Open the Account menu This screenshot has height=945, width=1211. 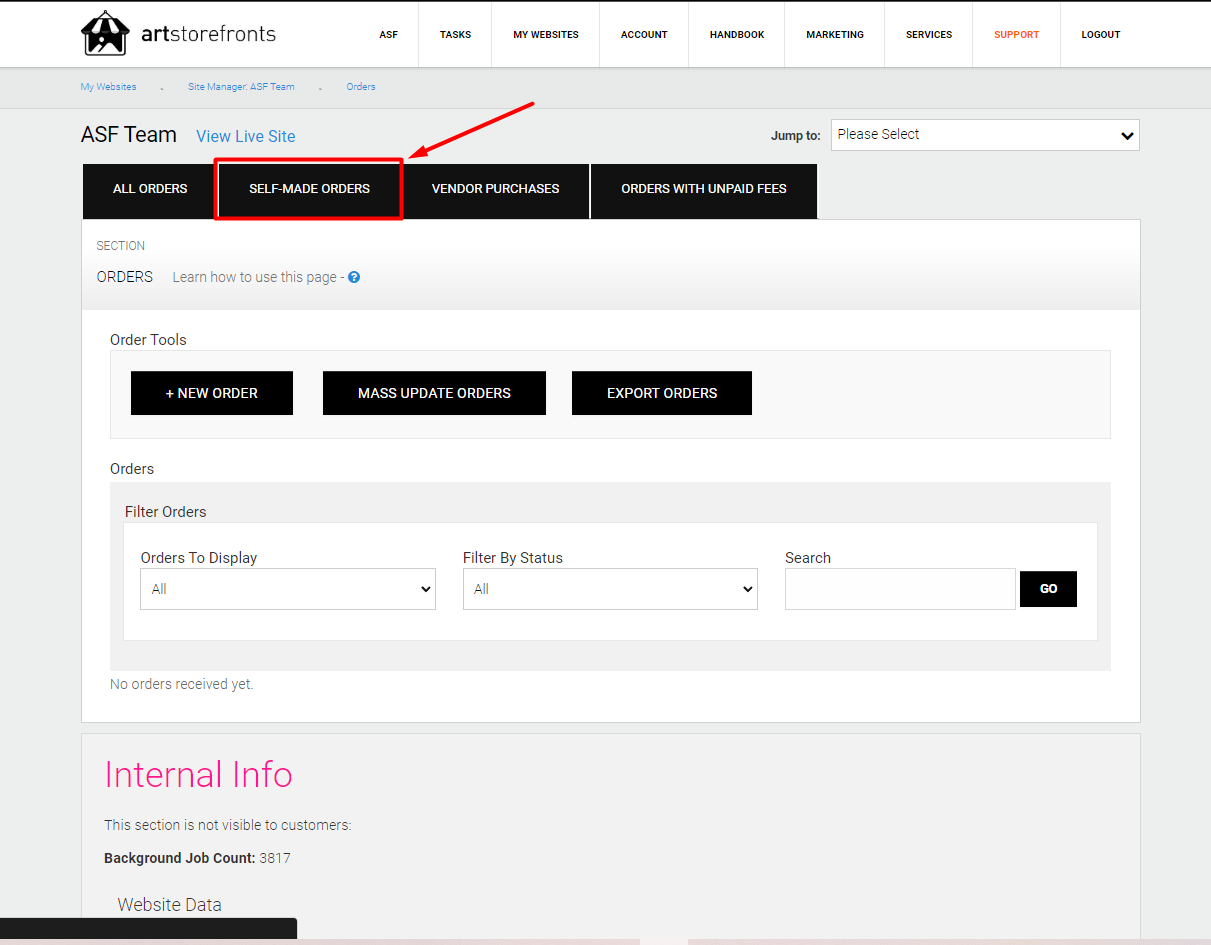(x=644, y=34)
